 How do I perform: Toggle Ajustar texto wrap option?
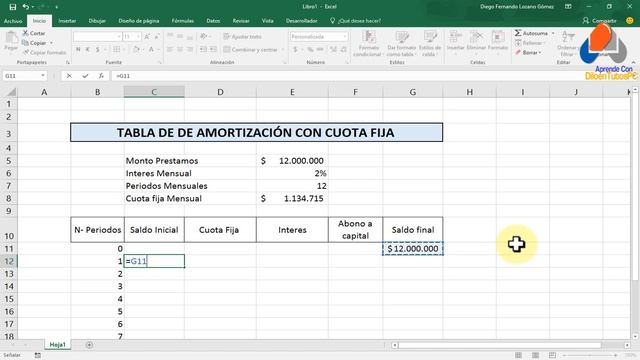(242, 37)
